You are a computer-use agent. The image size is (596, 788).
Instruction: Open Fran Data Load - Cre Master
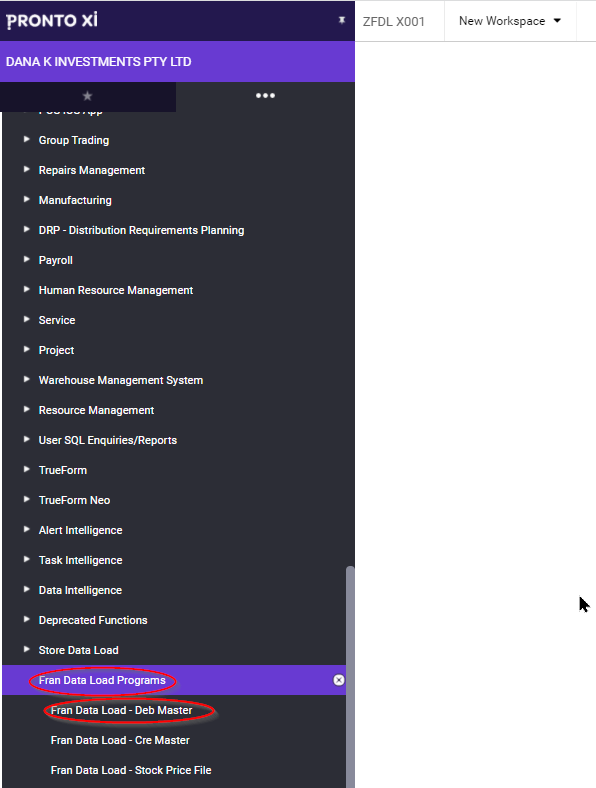pos(120,740)
